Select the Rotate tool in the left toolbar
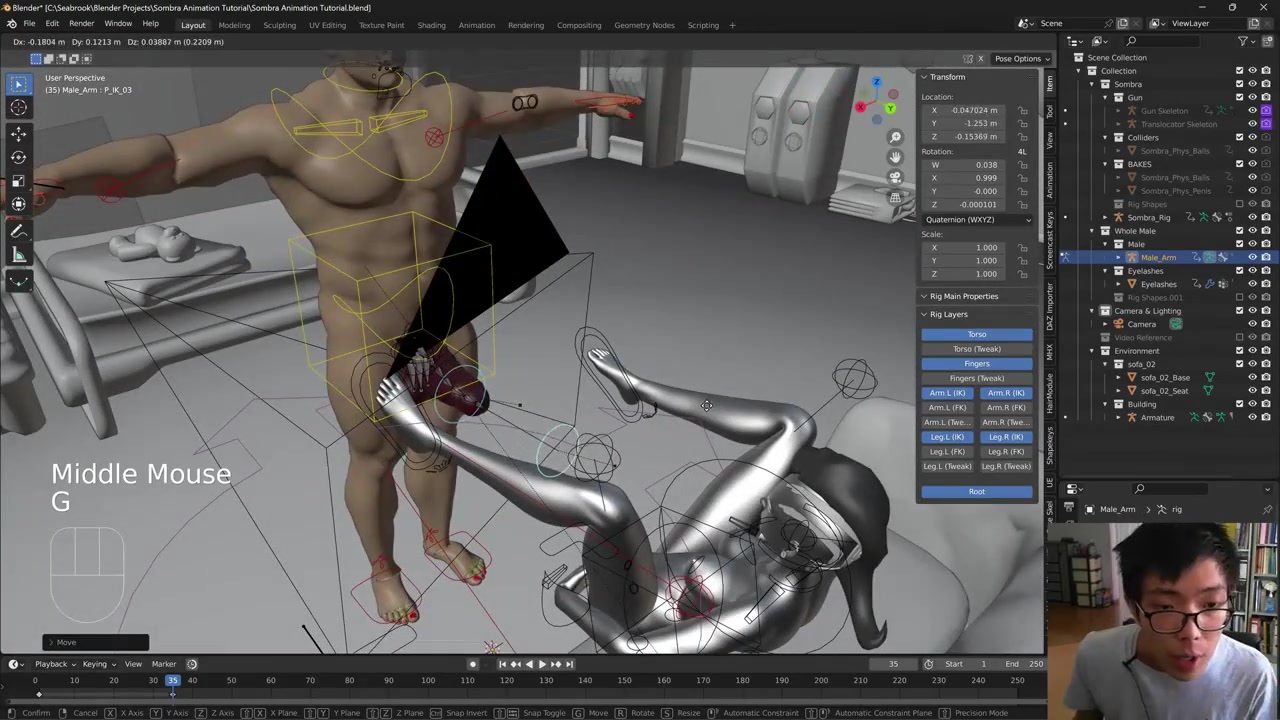 pyautogui.click(x=18, y=157)
